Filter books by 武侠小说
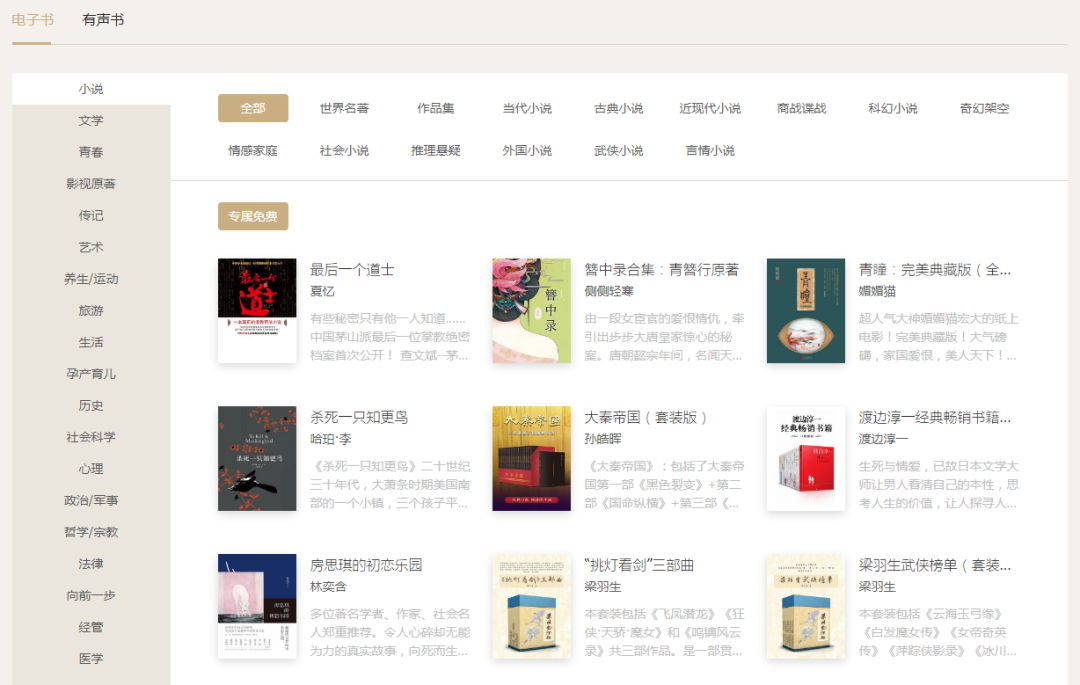This screenshot has height=685, width=1080. coord(617,150)
